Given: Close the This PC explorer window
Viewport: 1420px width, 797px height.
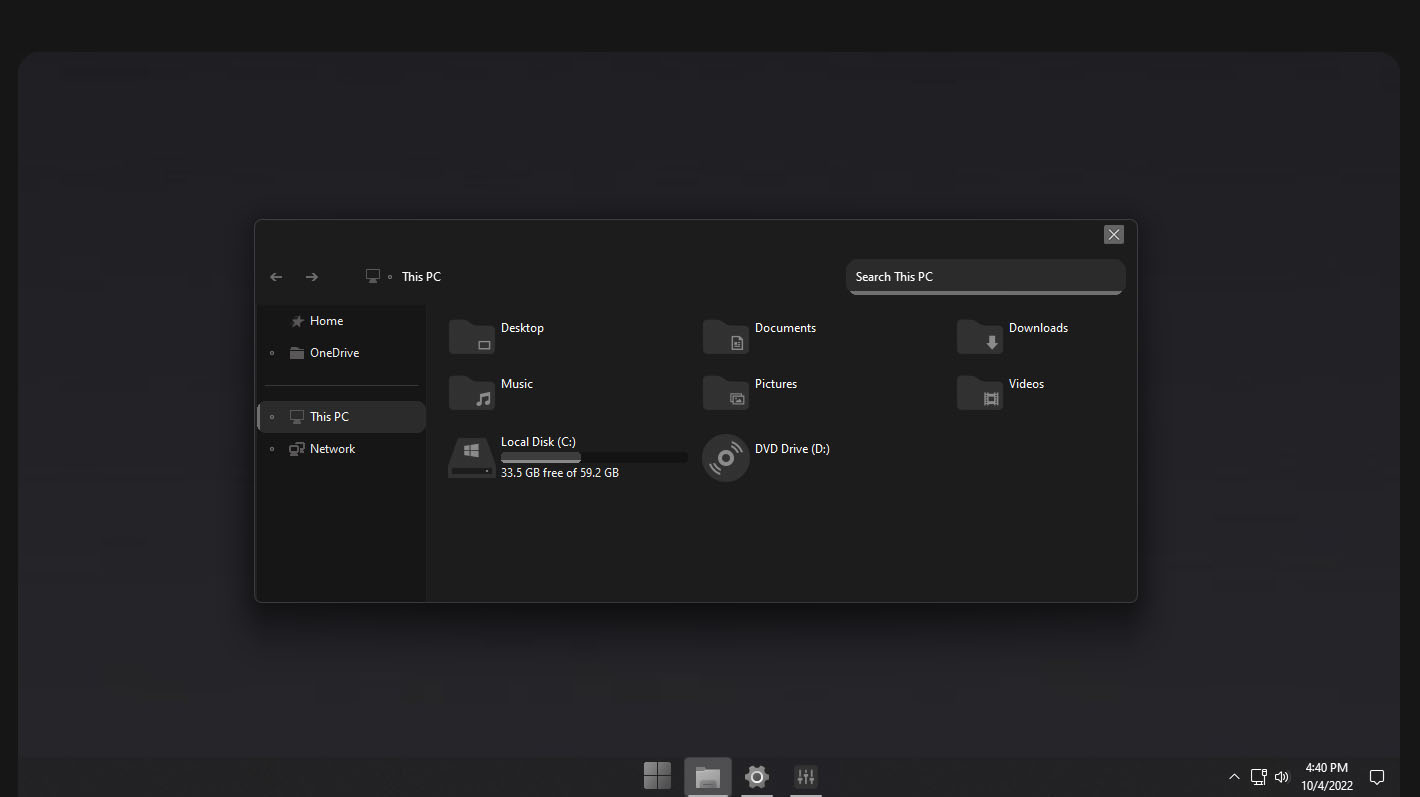Looking at the screenshot, I should [1114, 234].
